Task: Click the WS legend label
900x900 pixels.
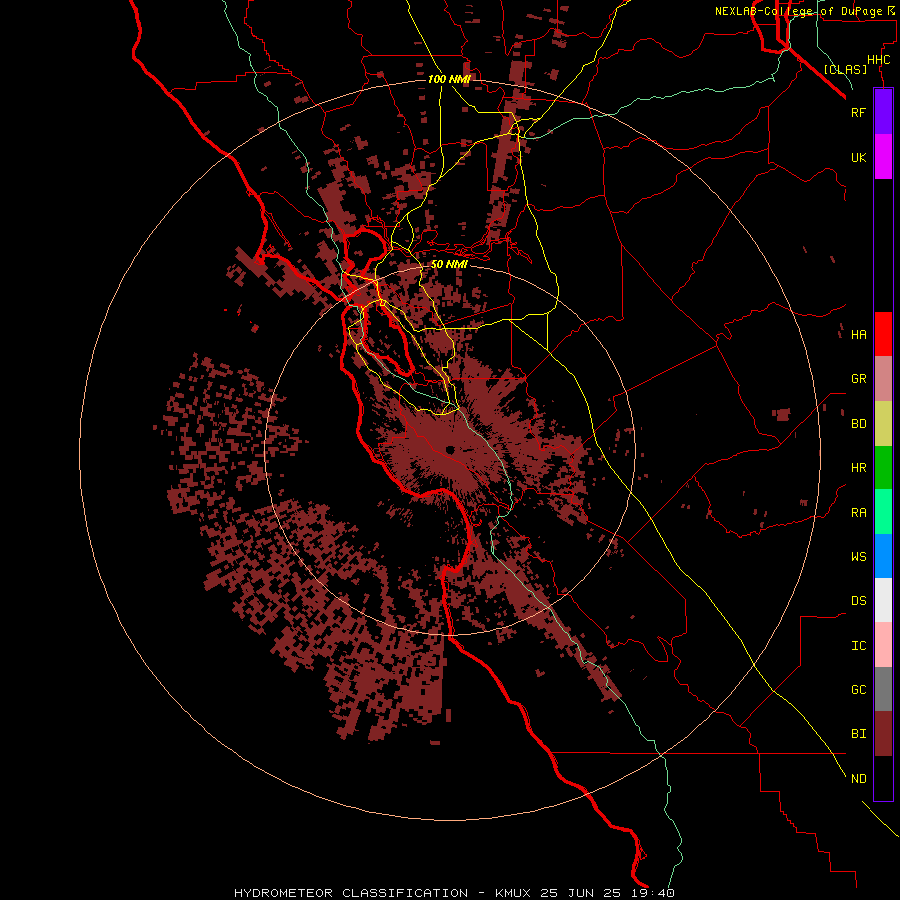Action: pos(858,557)
